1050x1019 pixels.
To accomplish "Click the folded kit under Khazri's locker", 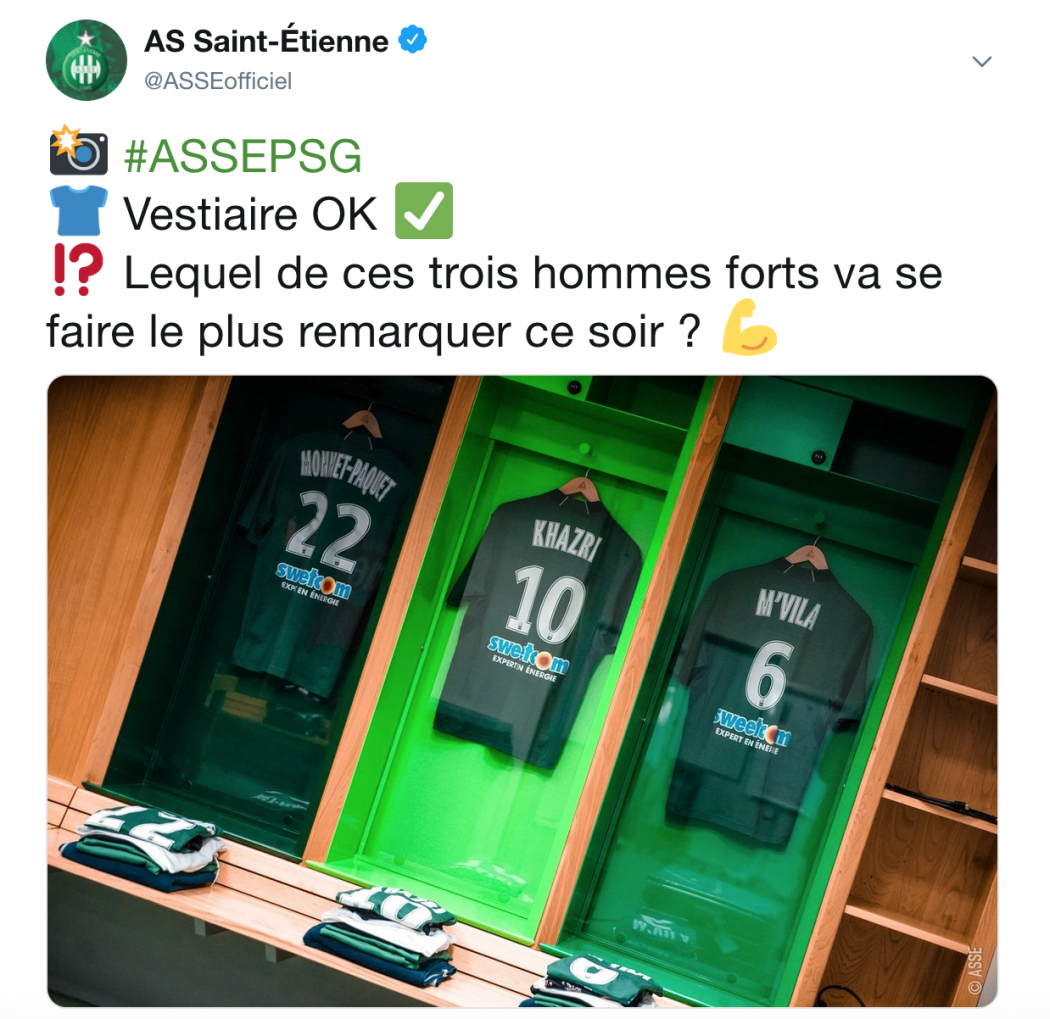I will click(x=380, y=933).
